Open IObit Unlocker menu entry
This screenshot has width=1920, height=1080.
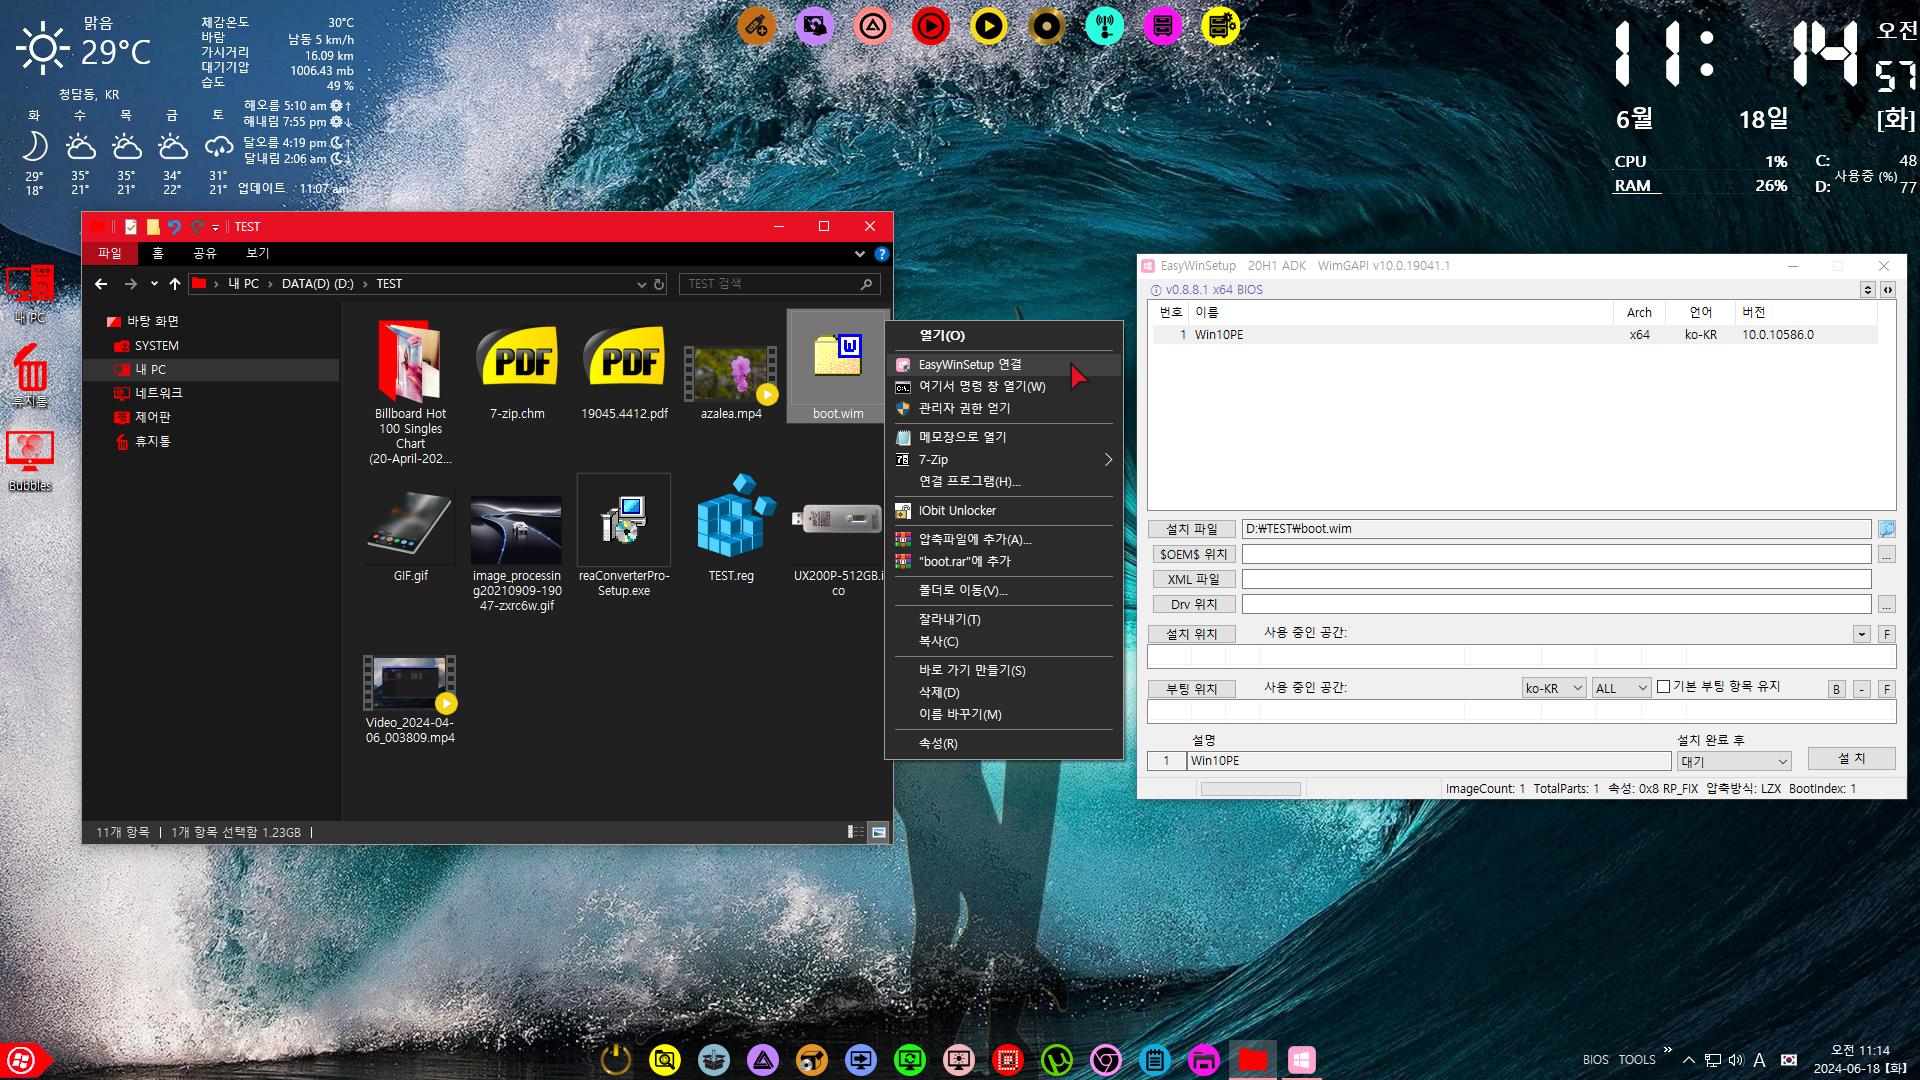click(1003, 510)
